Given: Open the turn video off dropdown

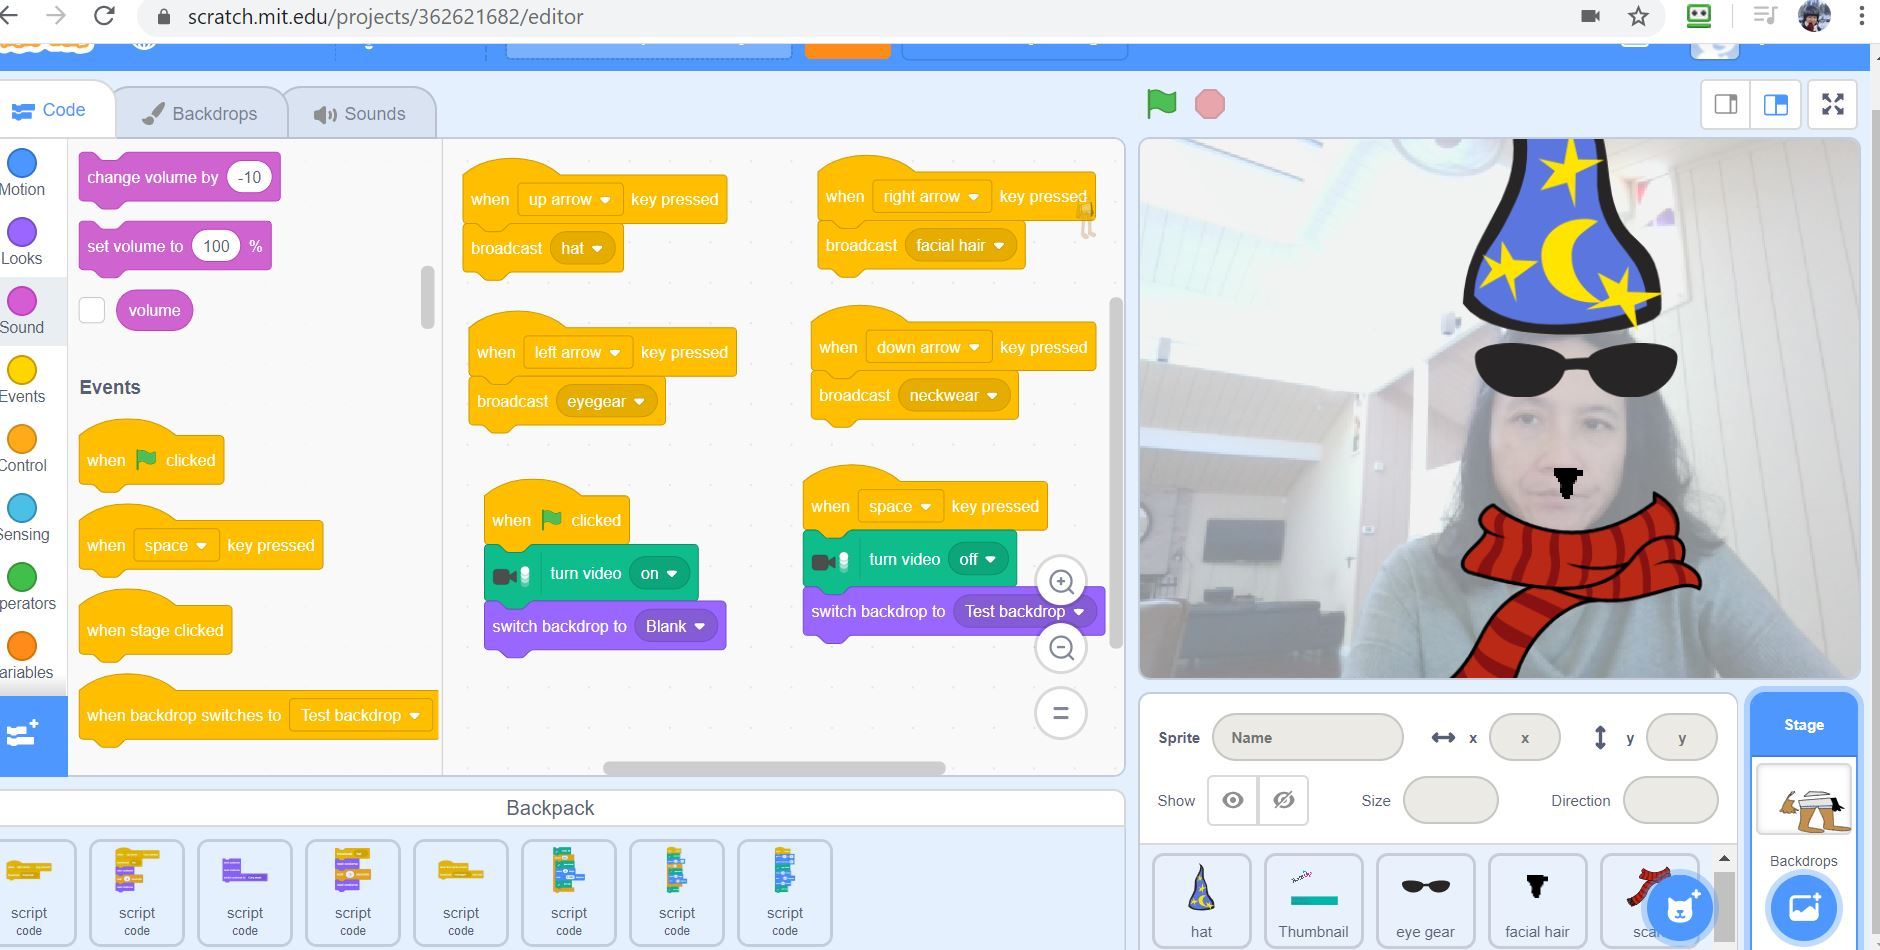Looking at the screenshot, I should pos(978,559).
